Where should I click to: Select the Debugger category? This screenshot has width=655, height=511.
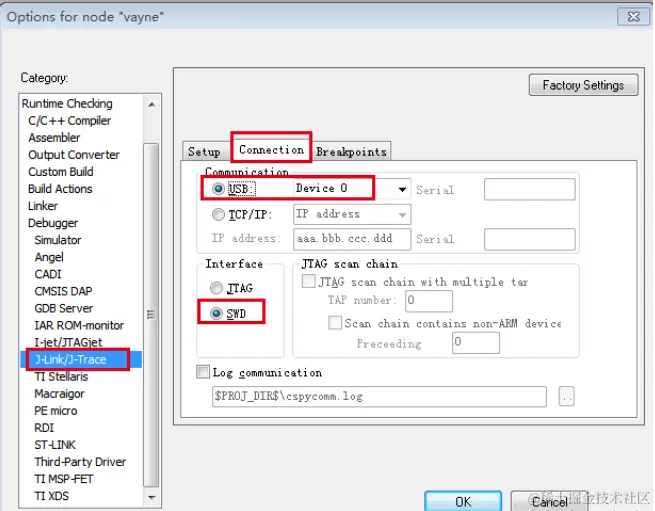(x=53, y=223)
